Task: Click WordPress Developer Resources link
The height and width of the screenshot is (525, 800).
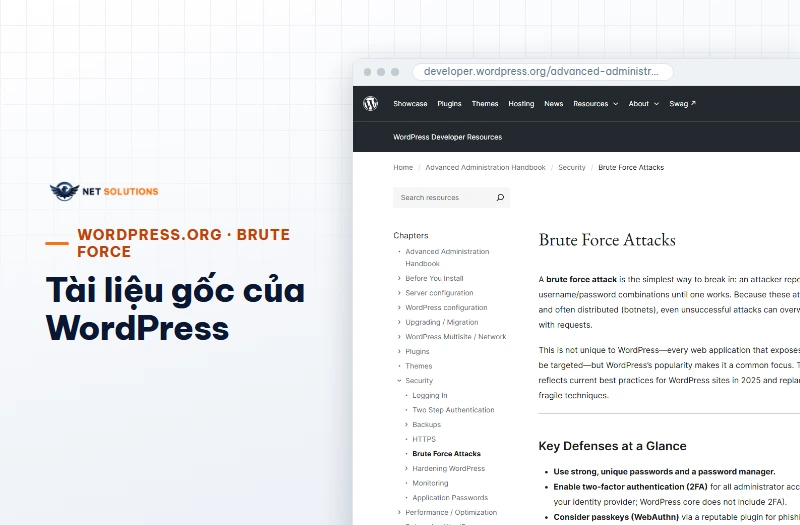Action: pos(447,137)
